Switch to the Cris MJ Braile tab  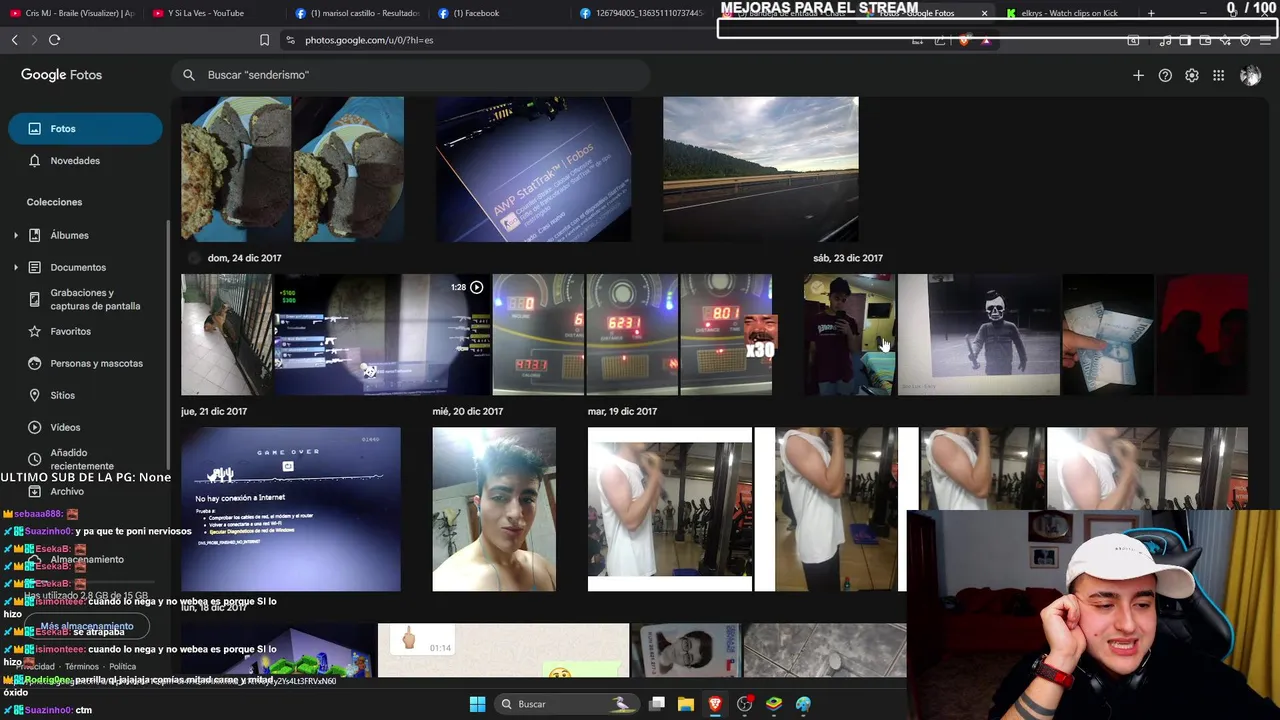point(71,13)
